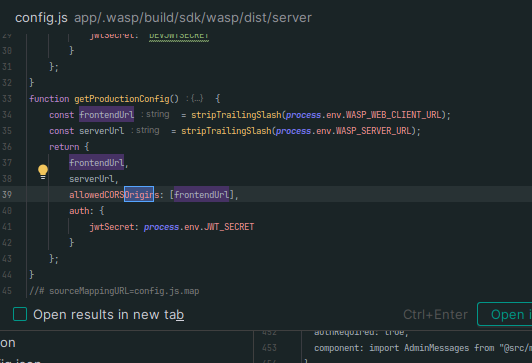Click line number 39 in gutter

pos(7,195)
